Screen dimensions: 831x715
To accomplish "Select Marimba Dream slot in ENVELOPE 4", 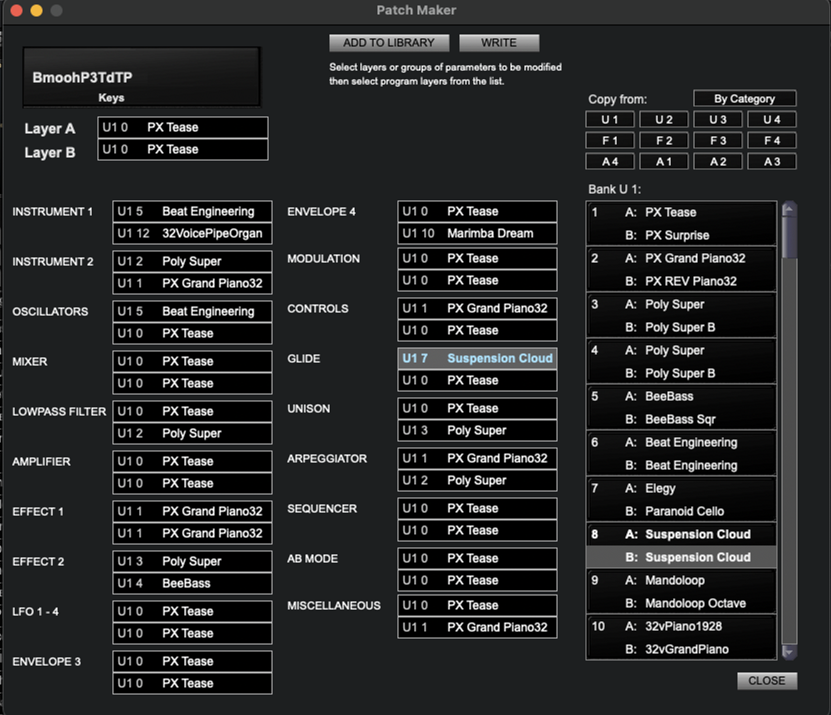I will point(477,234).
